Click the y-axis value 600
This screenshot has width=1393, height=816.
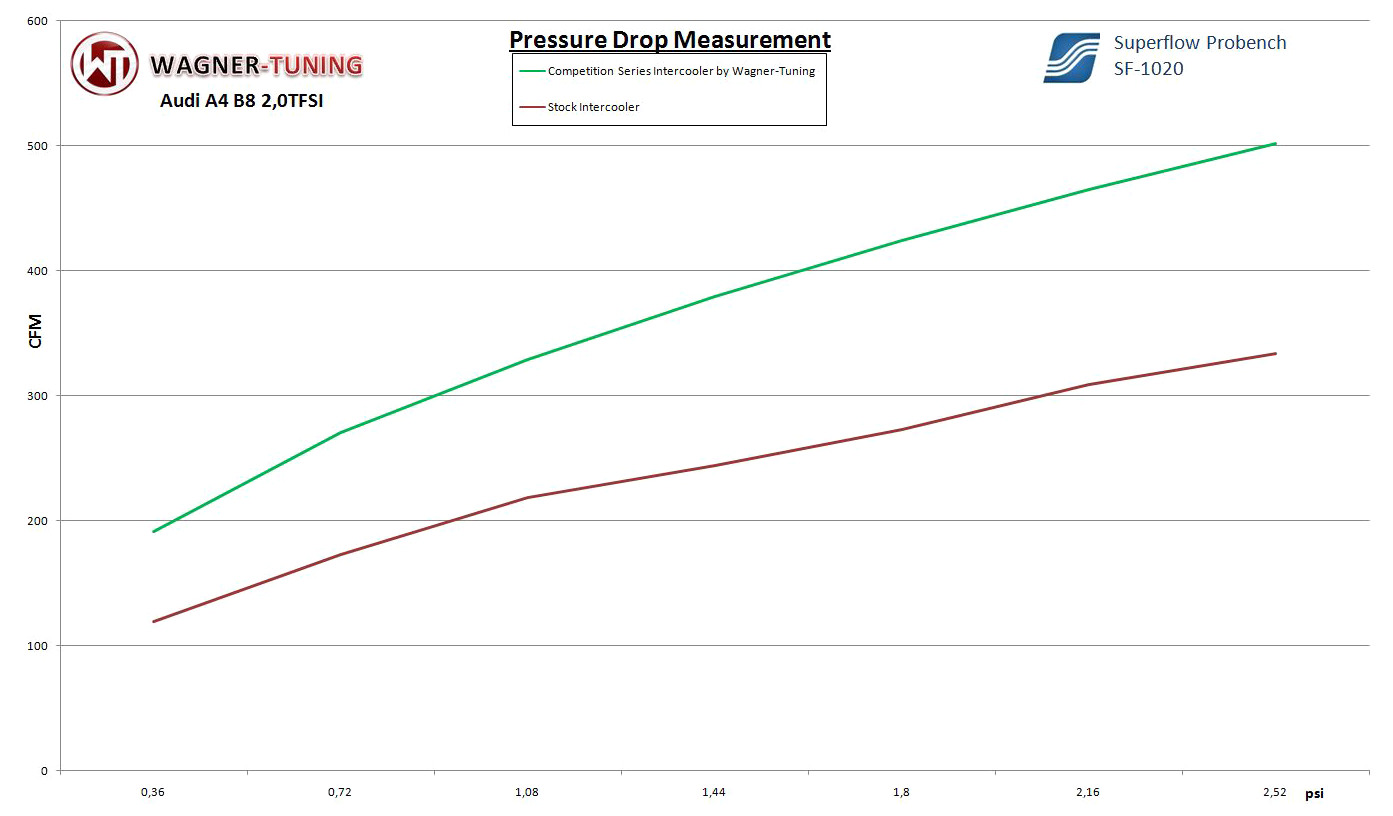coord(37,20)
